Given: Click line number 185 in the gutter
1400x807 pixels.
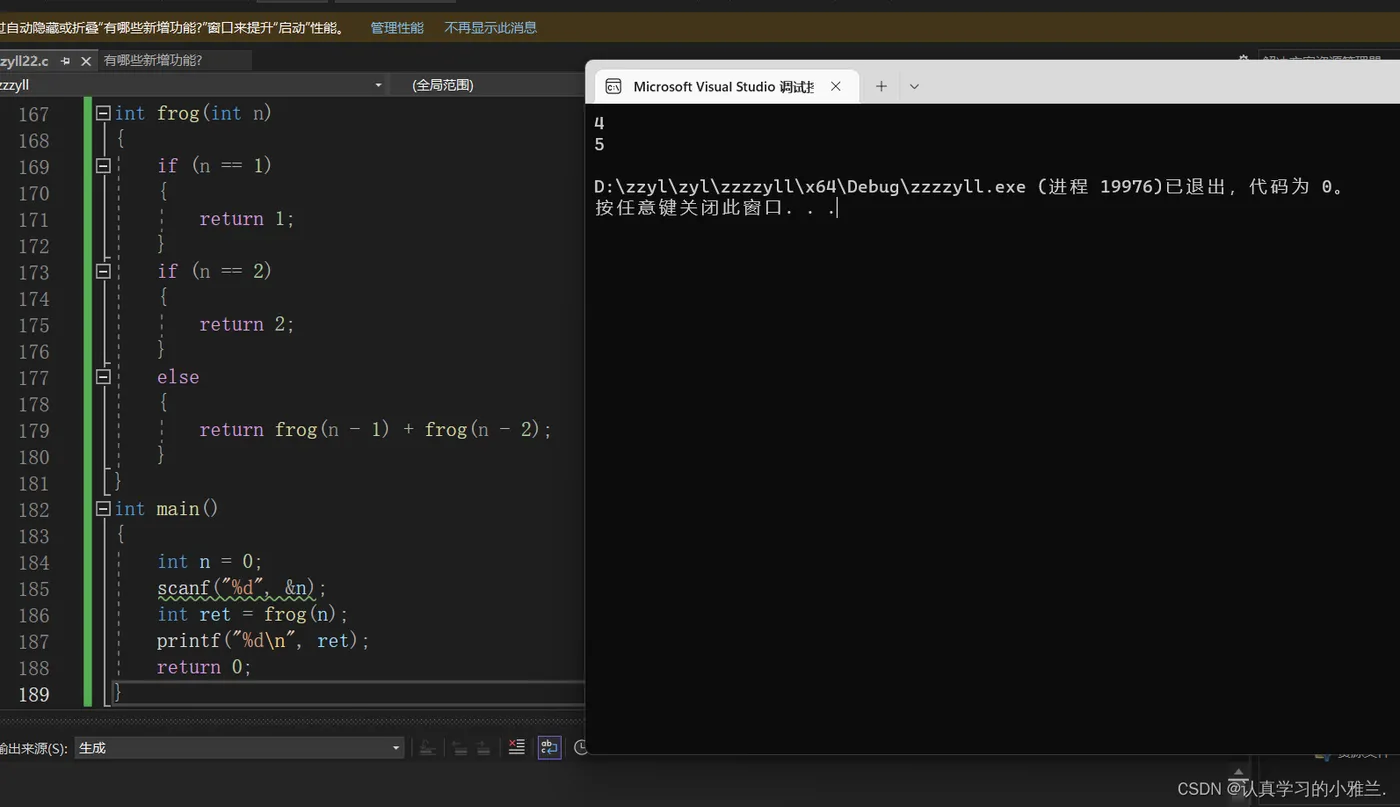Looking at the screenshot, I should pyautogui.click(x=33, y=589).
